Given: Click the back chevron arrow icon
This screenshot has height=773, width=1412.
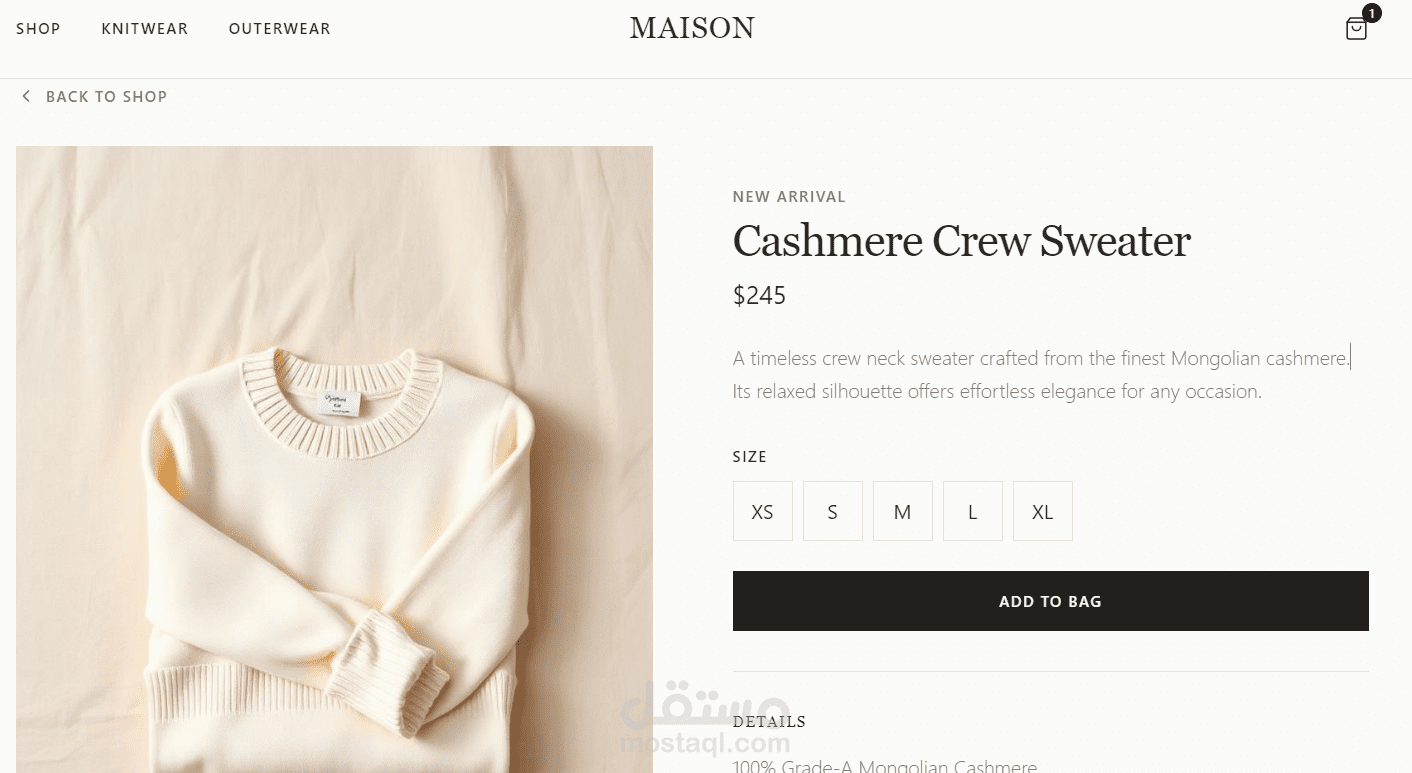Looking at the screenshot, I should pos(26,96).
